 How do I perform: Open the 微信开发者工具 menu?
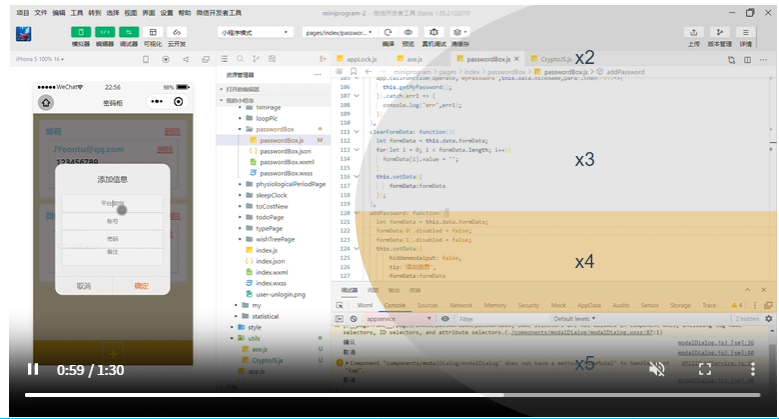coord(219,13)
